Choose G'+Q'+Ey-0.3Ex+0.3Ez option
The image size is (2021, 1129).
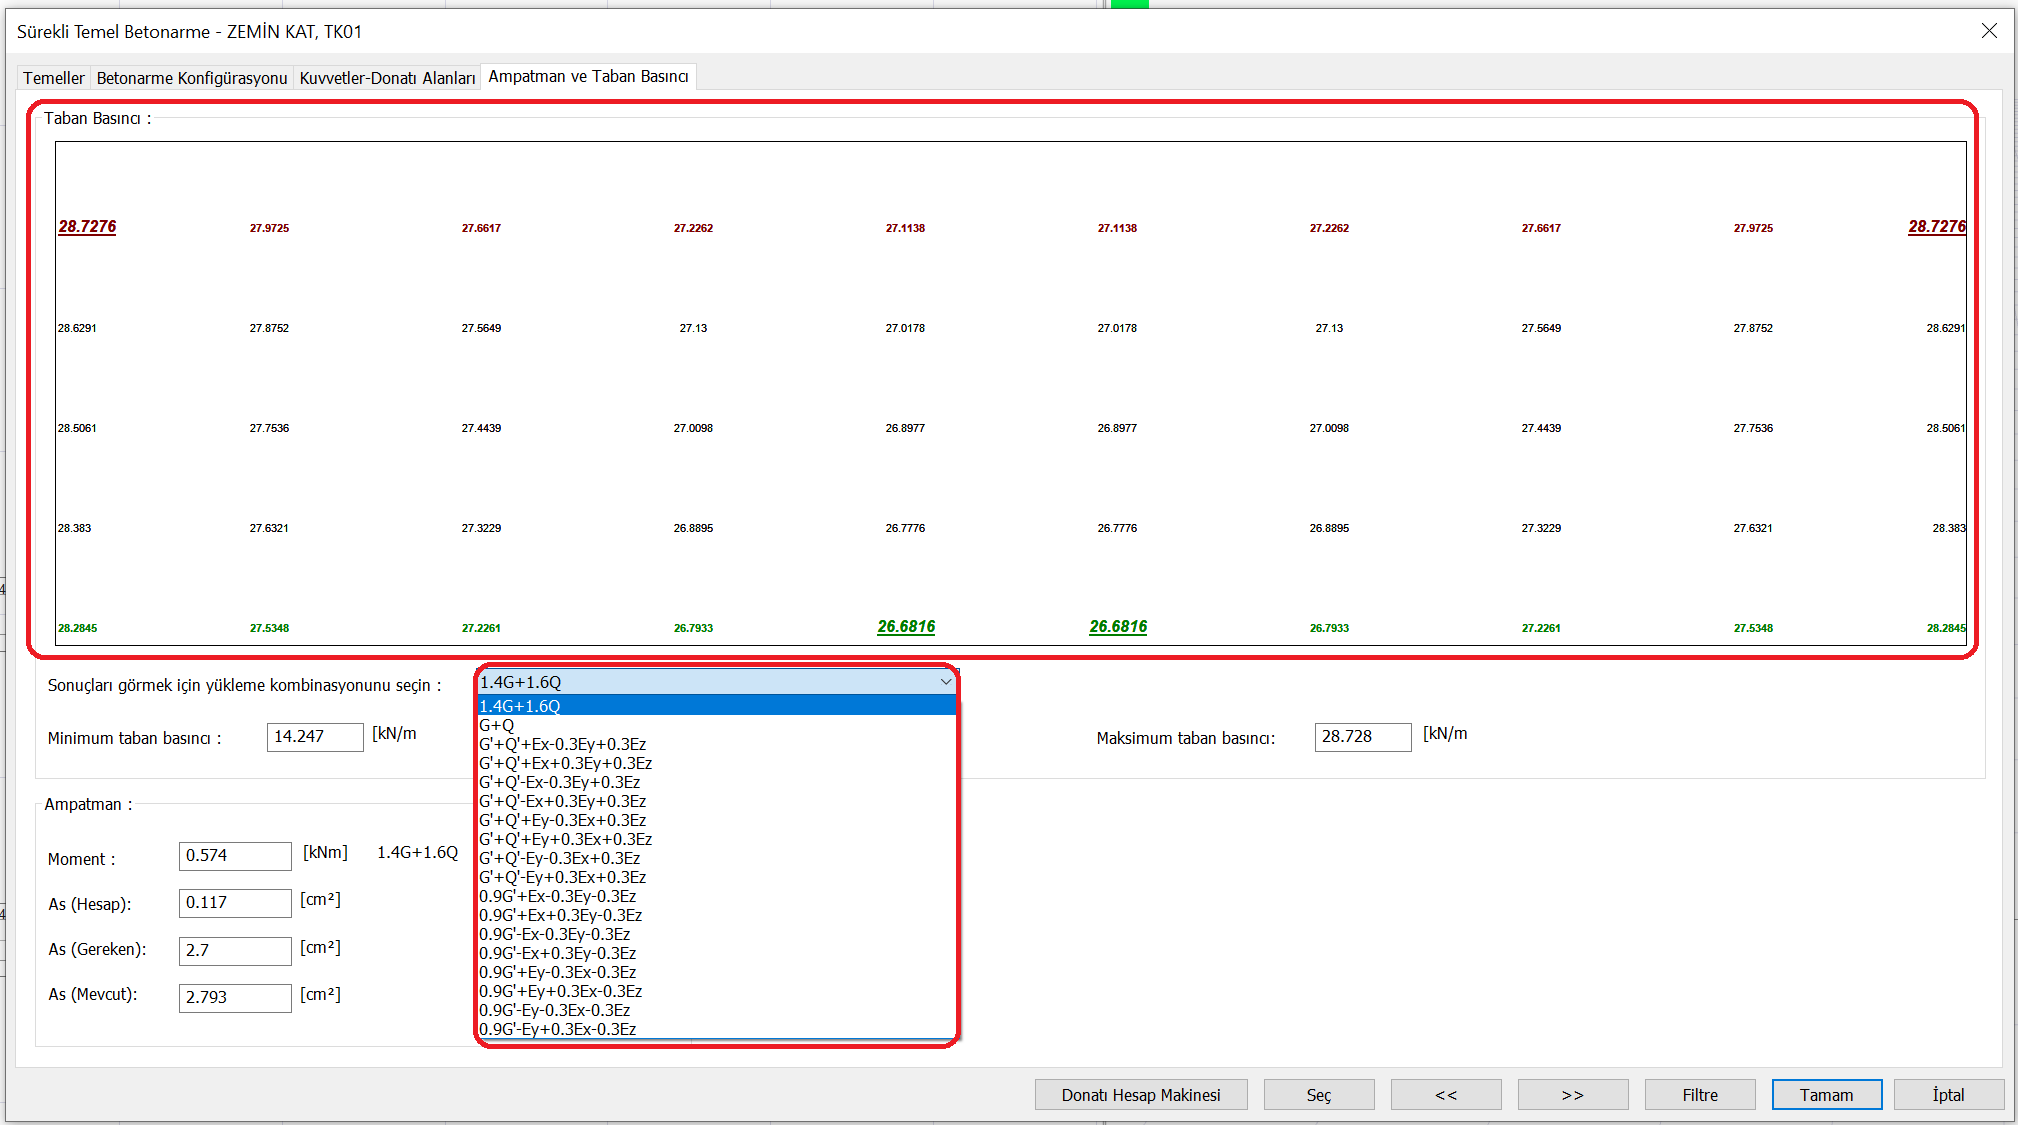point(716,820)
